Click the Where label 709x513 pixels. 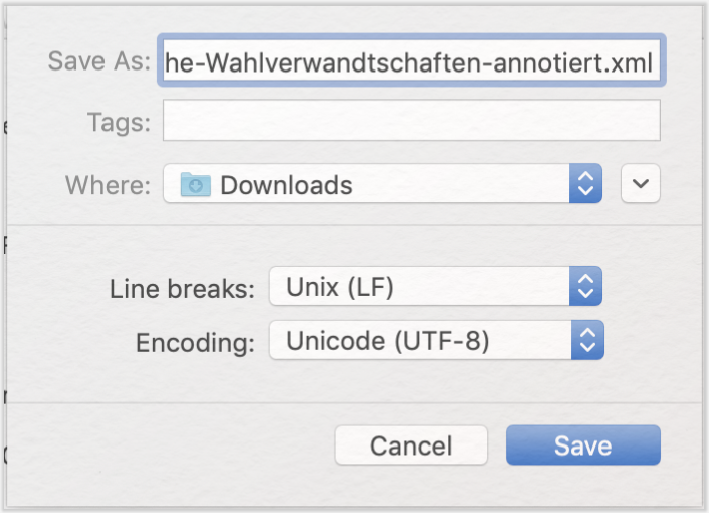coord(108,185)
